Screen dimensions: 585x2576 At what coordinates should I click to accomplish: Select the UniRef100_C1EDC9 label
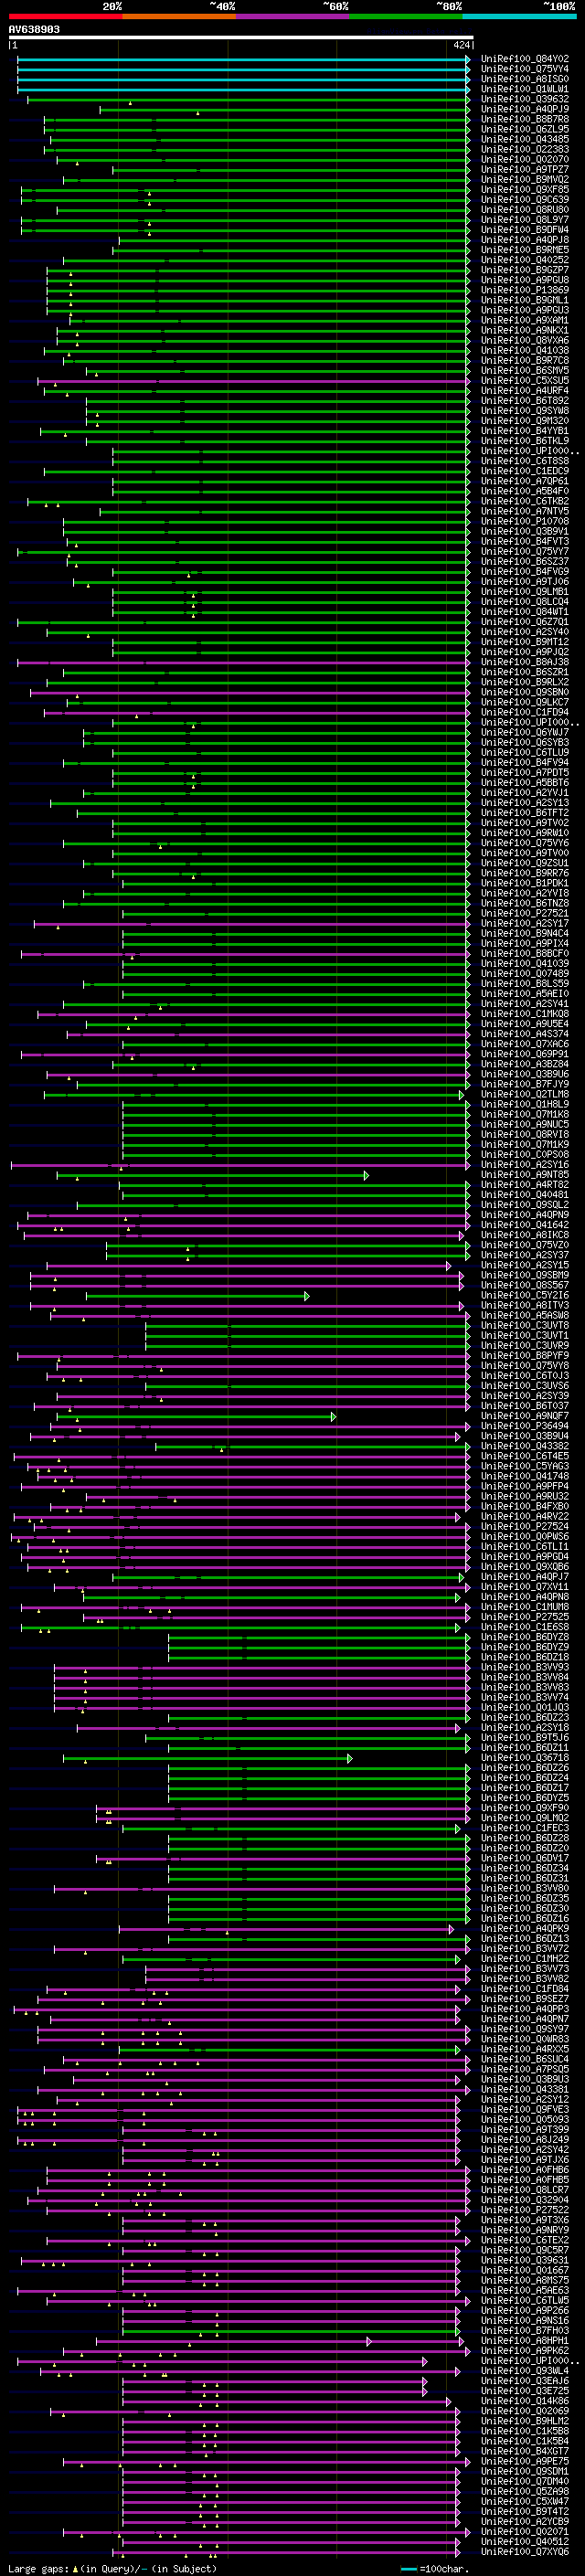tap(525, 471)
